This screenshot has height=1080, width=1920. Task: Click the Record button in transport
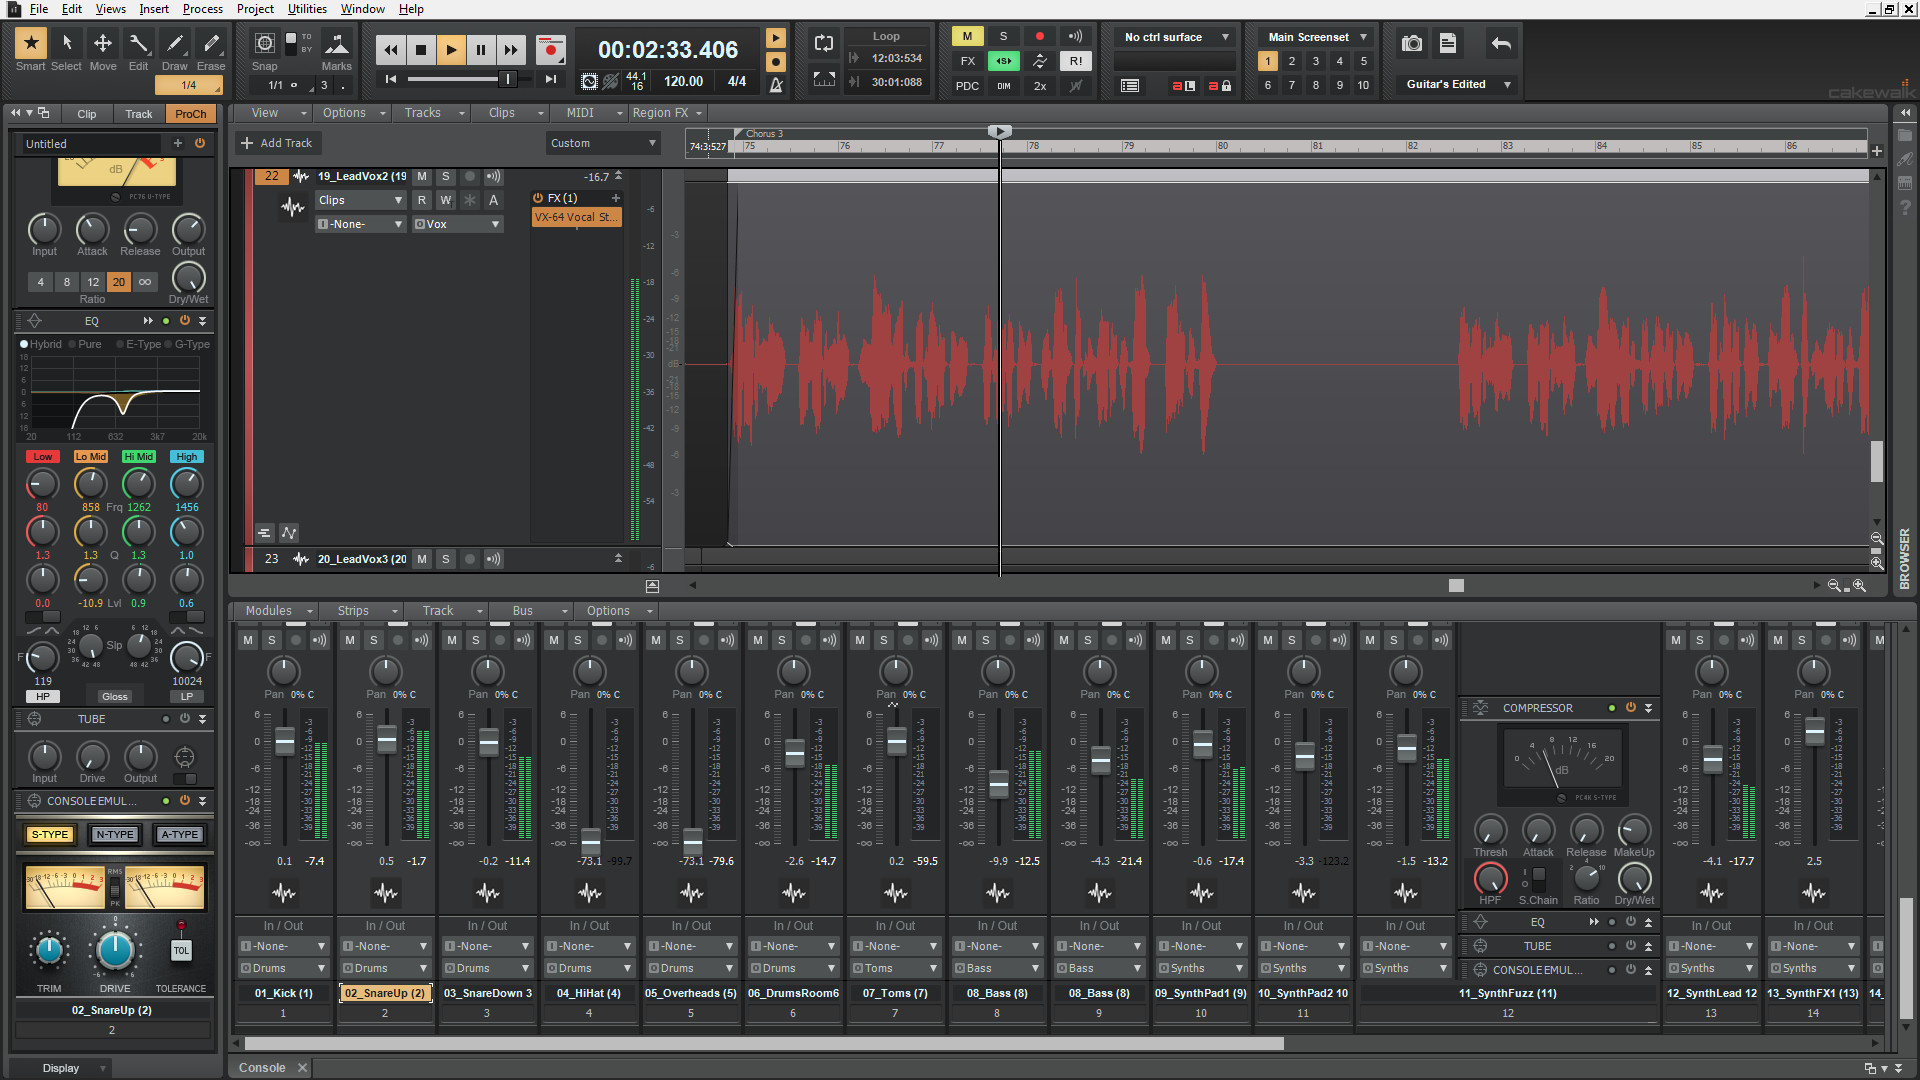(550, 49)
